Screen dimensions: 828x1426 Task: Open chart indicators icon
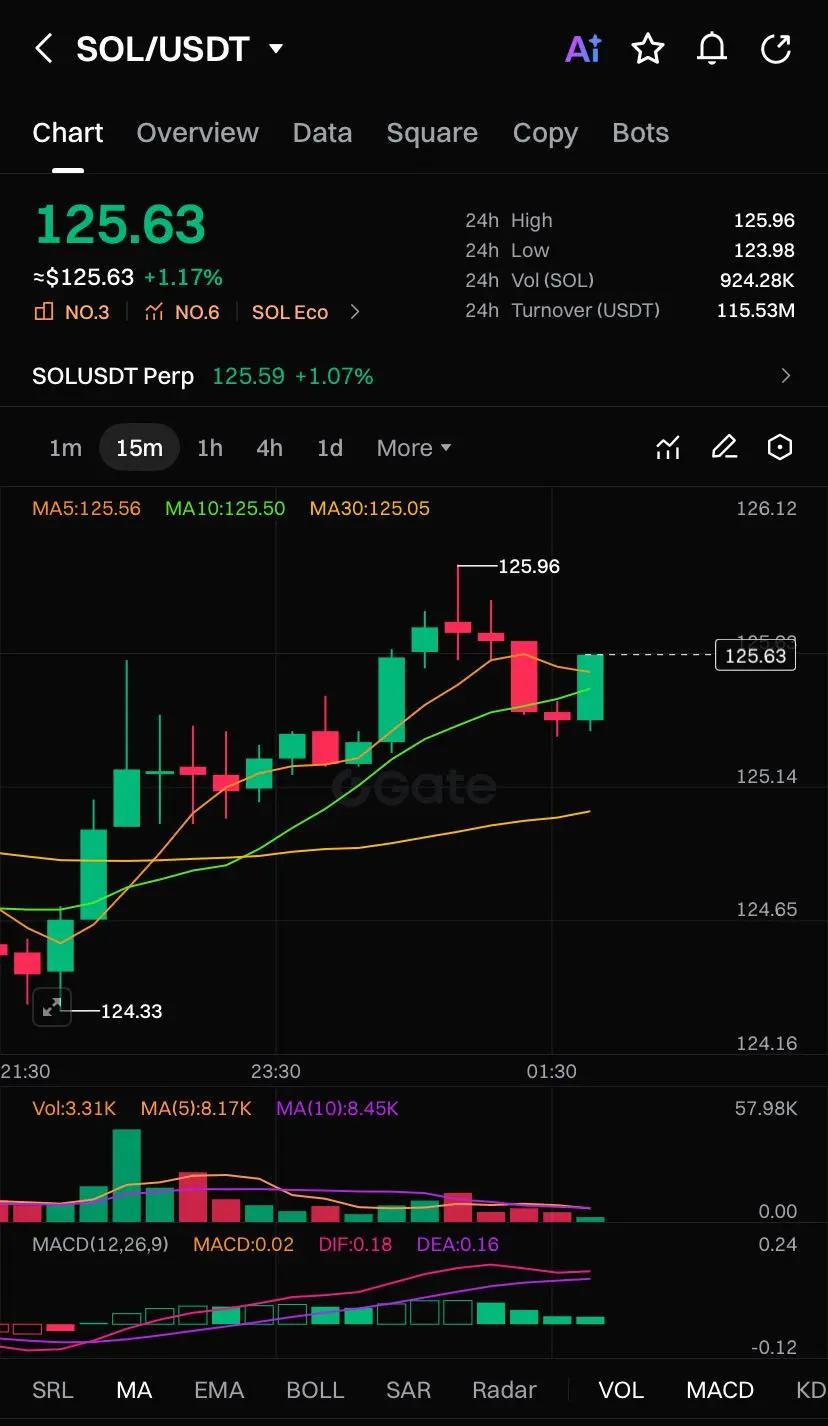668,447
